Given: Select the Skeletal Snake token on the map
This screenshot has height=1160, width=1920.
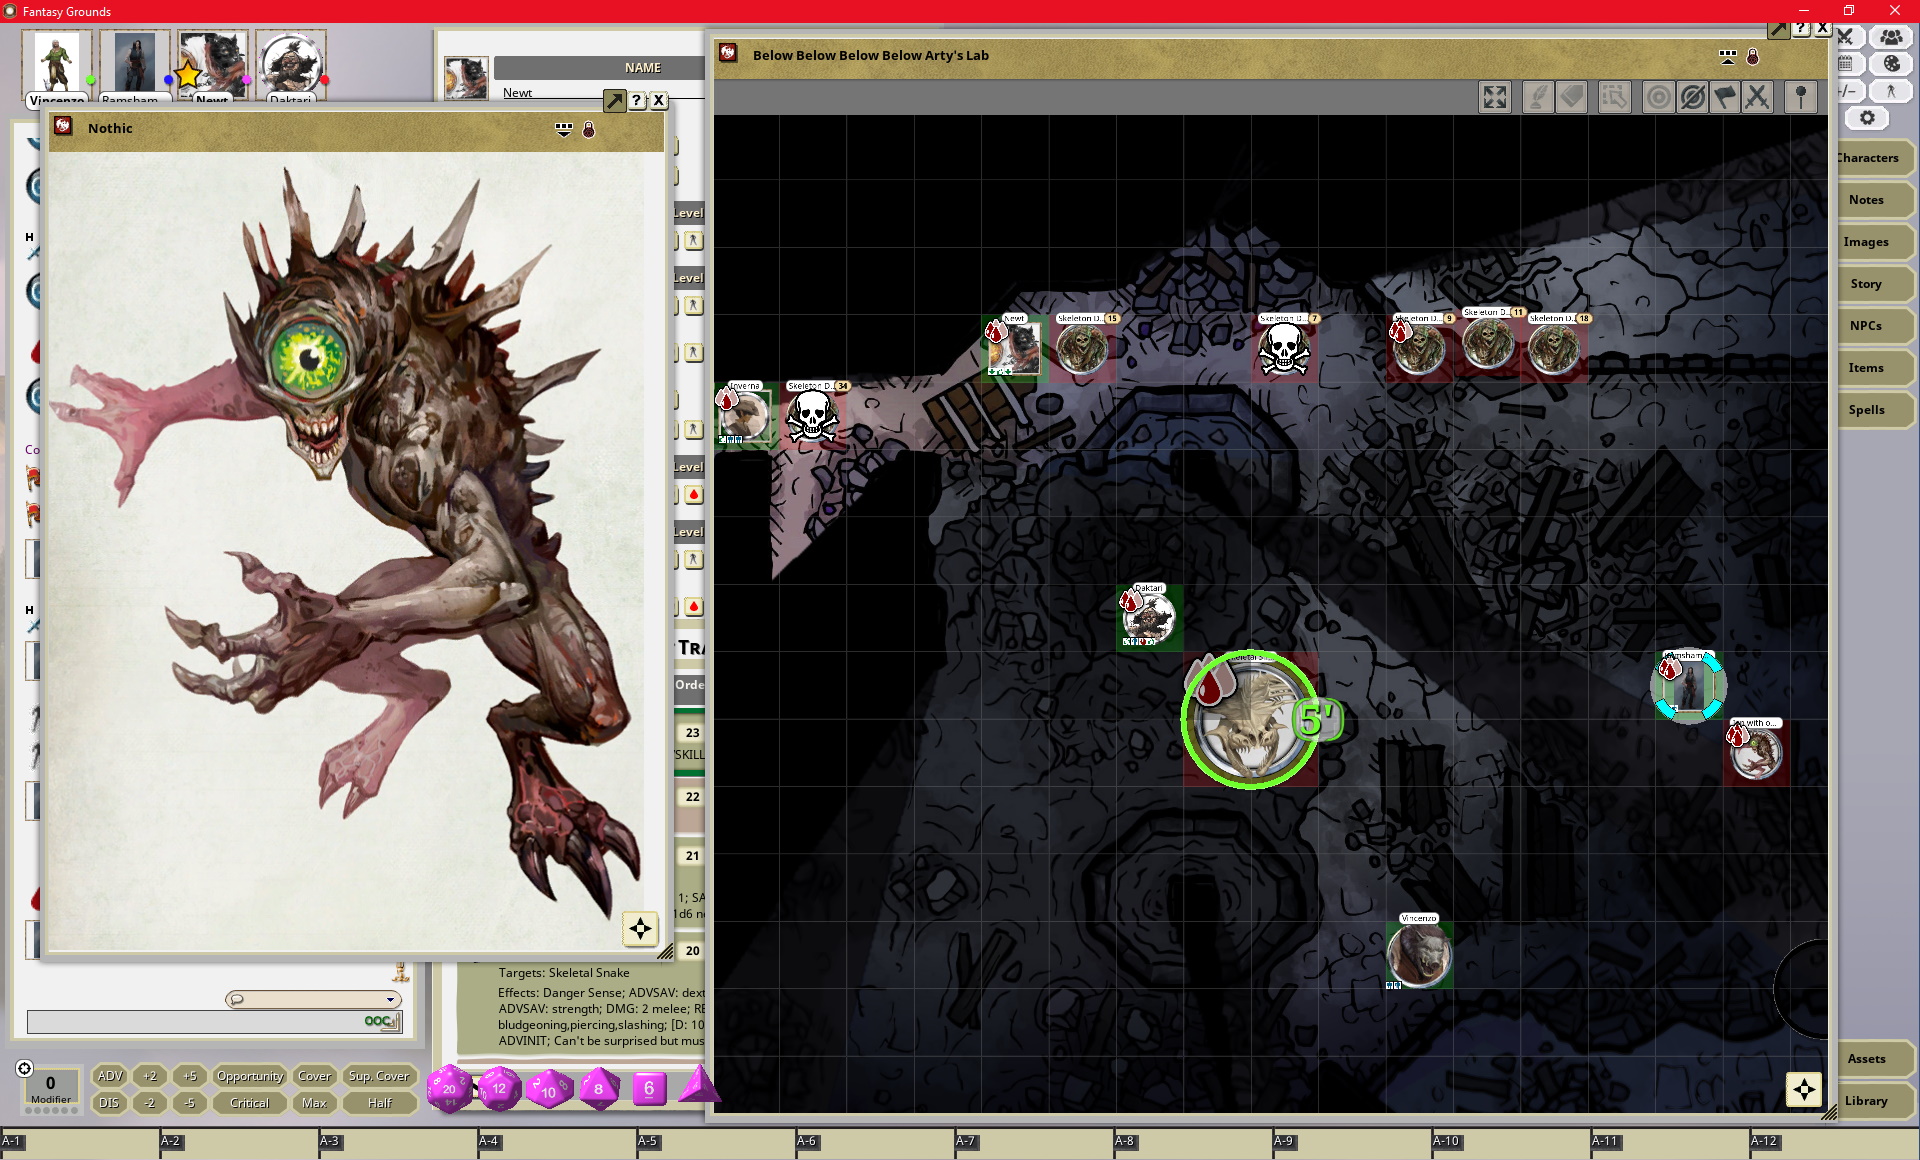Looking at the screenshot, I should coord(1250,720).
